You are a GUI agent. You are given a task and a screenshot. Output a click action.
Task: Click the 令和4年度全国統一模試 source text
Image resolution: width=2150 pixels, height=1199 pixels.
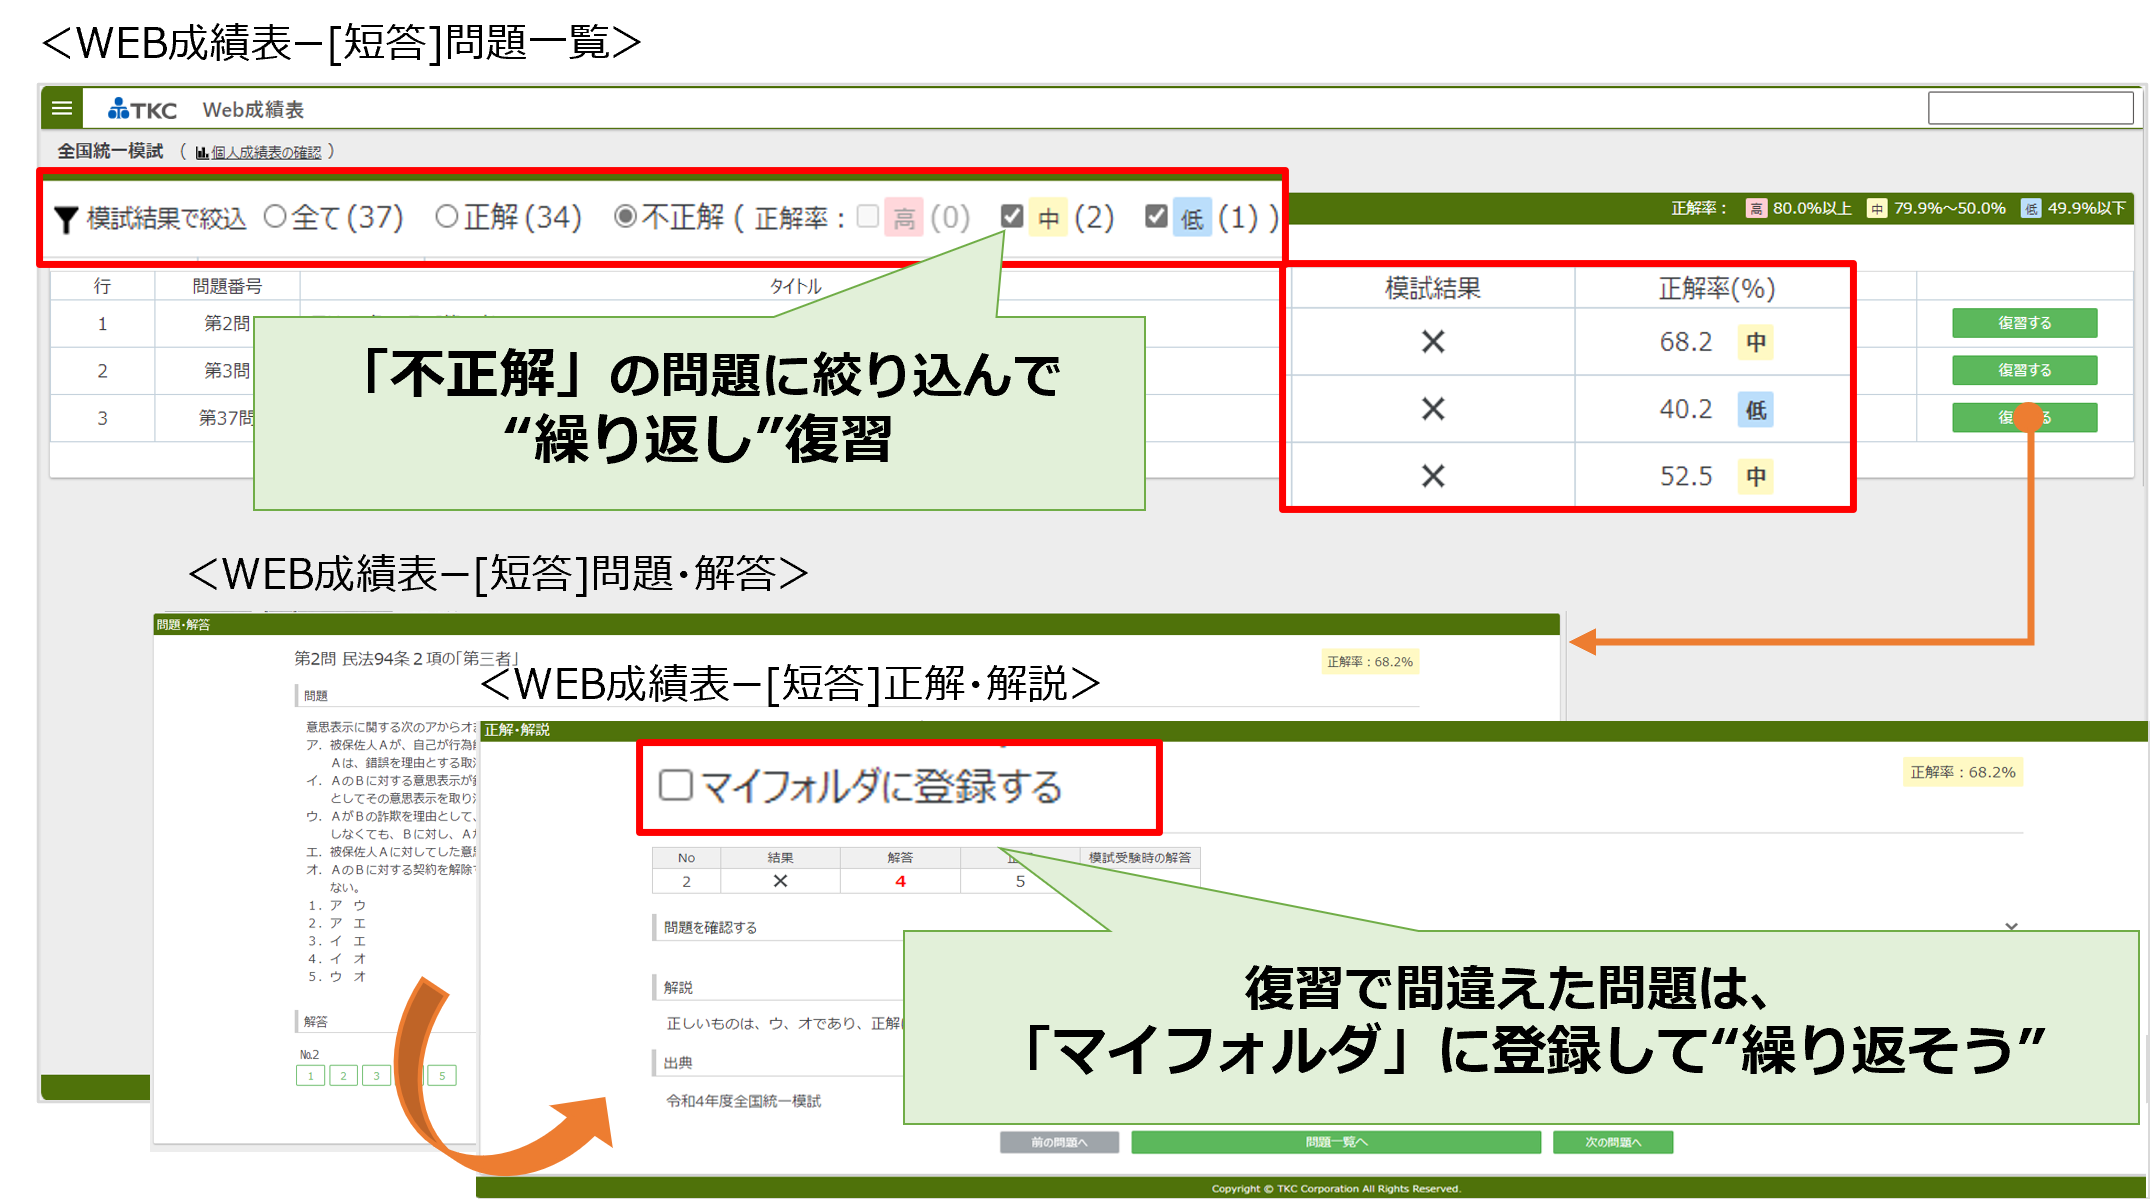coord(743,1101)
